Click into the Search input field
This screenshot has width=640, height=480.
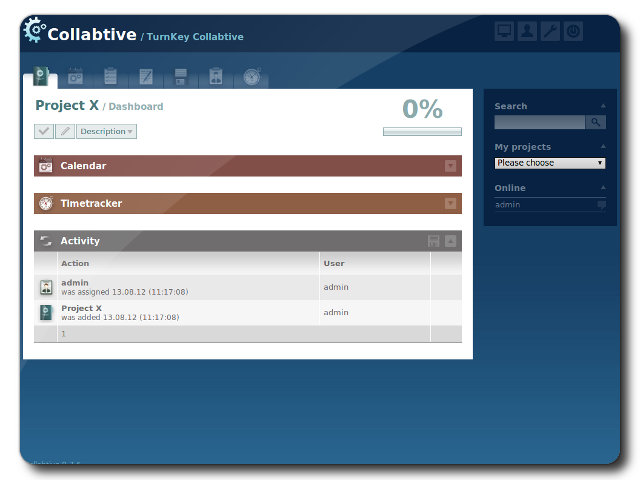point(539,122)
